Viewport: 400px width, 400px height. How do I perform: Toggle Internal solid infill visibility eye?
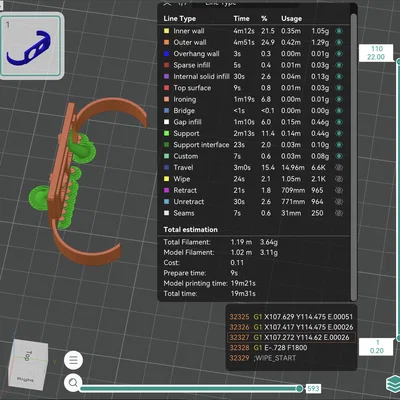click(339, 76)
